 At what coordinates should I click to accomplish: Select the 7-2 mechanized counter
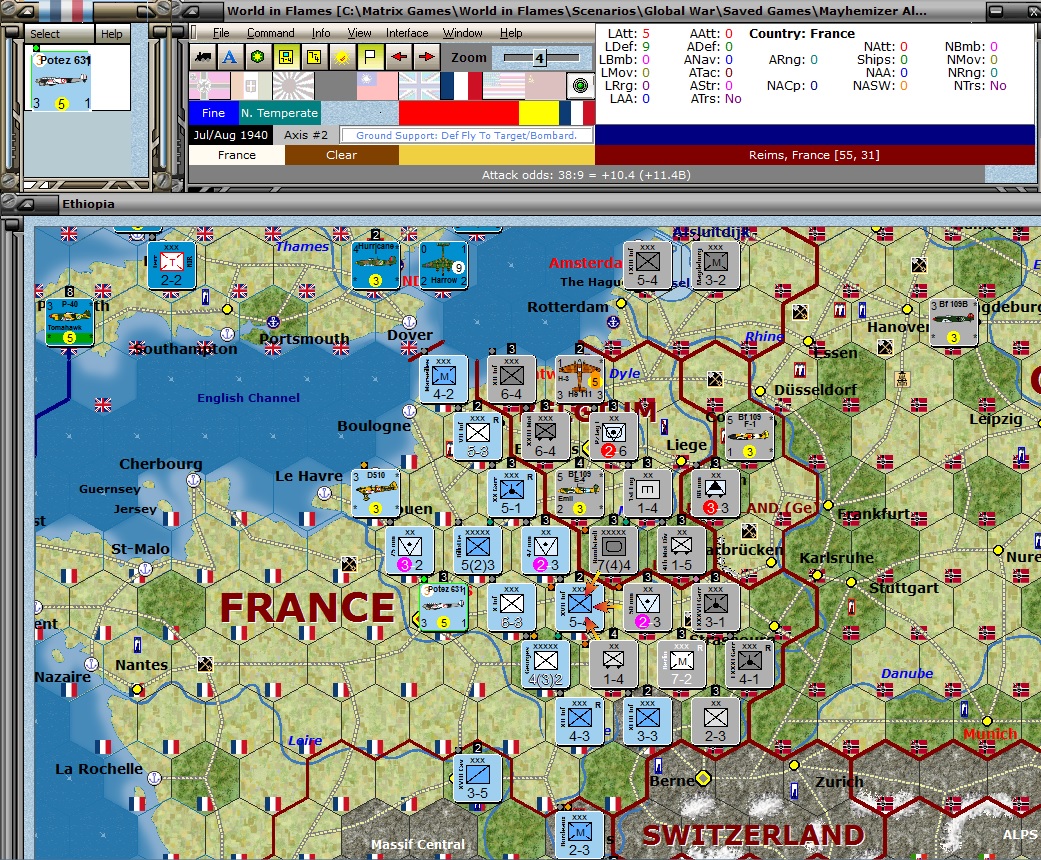681,663
